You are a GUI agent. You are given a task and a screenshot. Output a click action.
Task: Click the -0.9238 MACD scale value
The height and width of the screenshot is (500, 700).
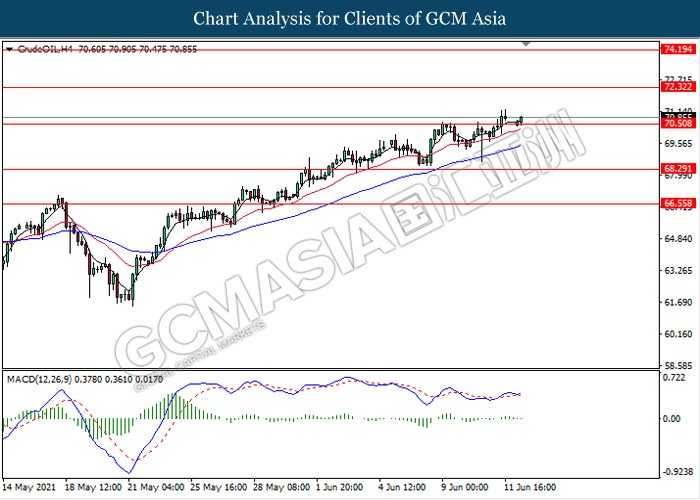(678, 472)
